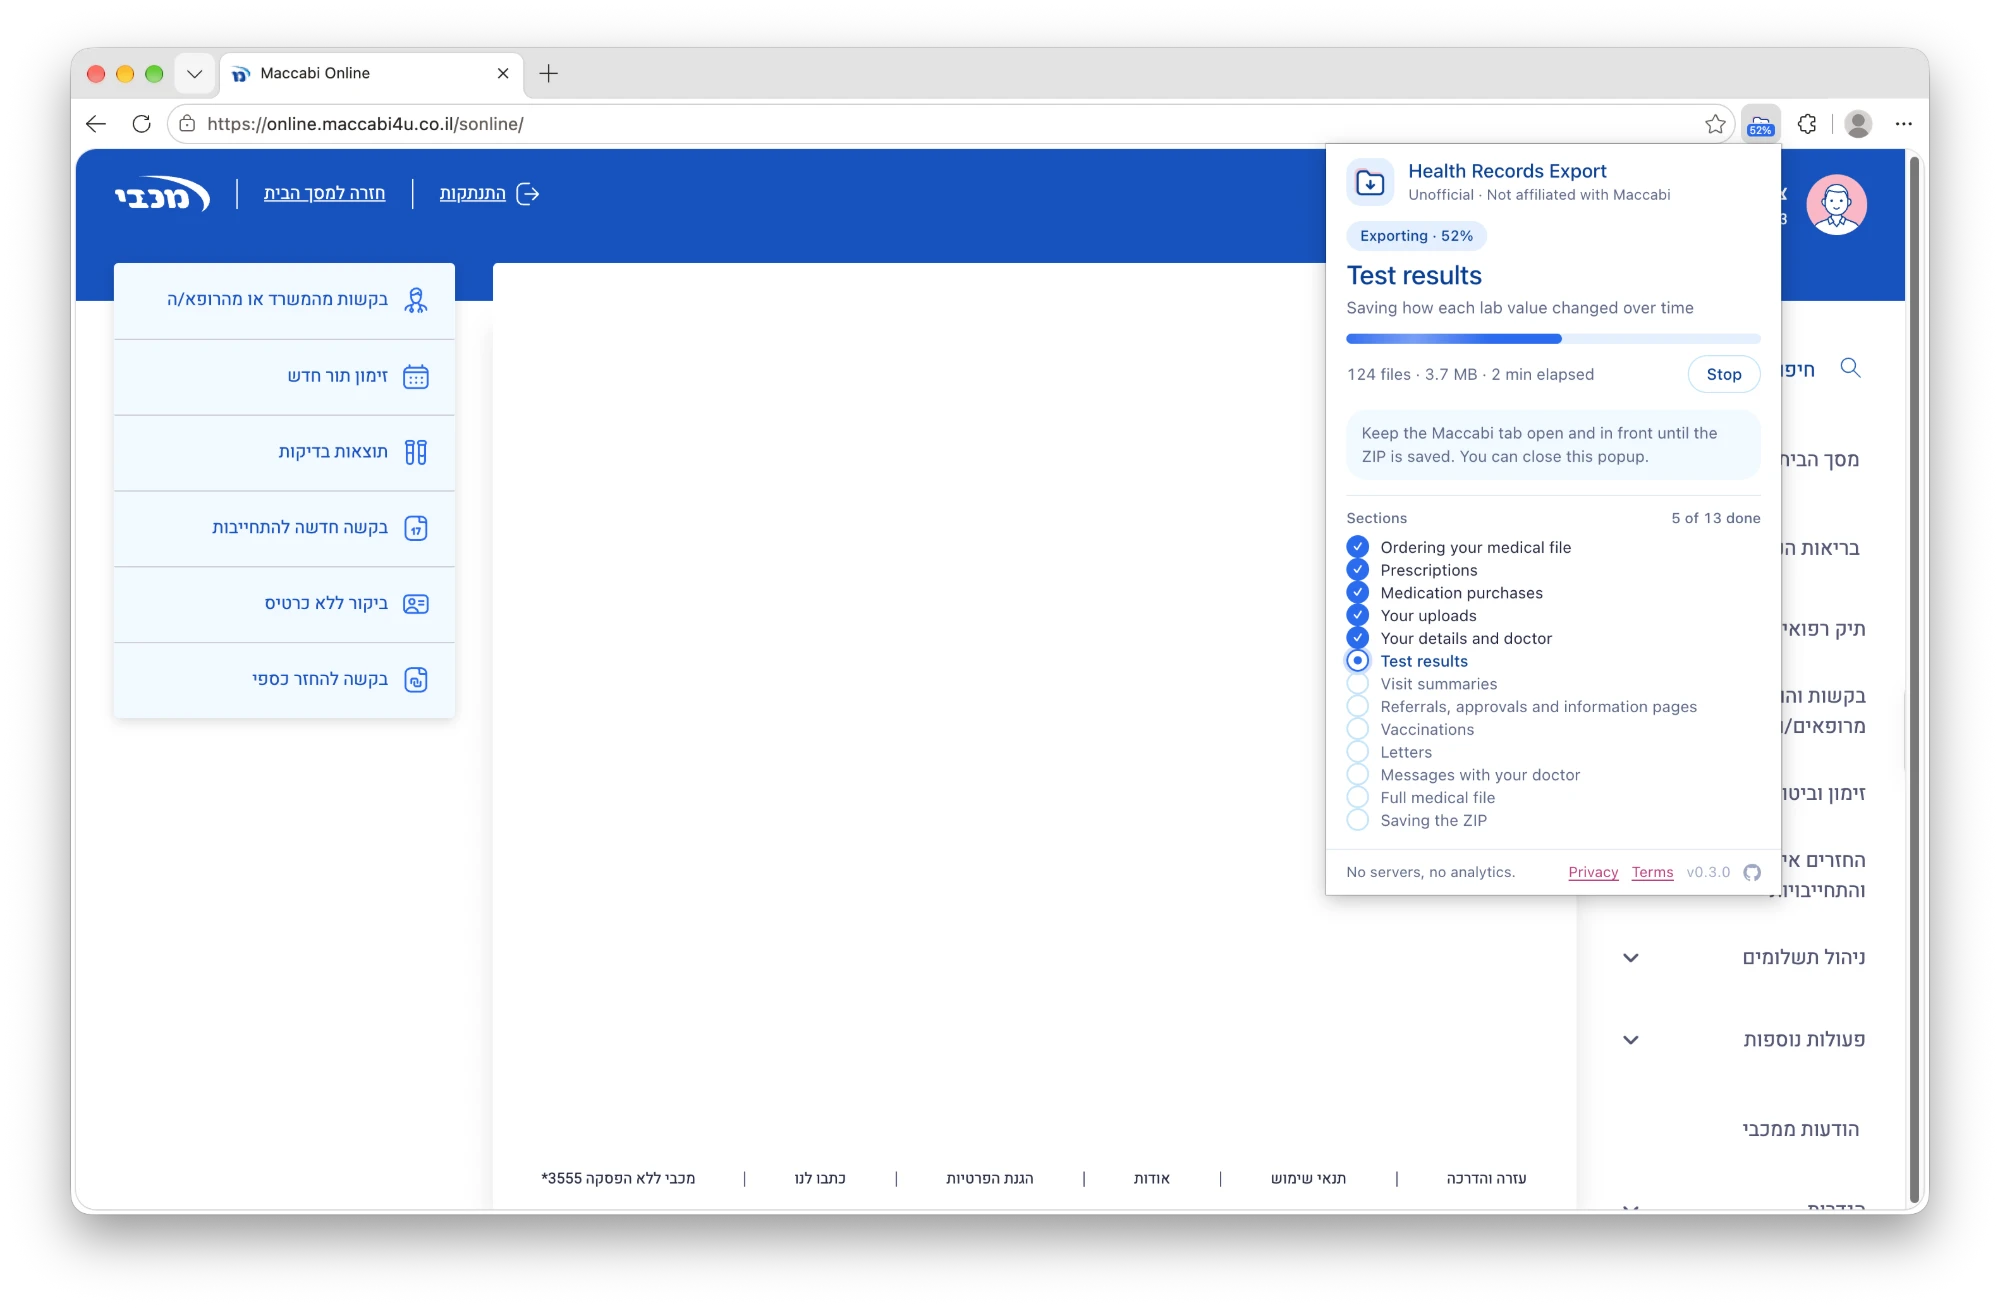The image size is (2000, 1308).
Task: Select the Maccabi Online browser tab
Action: (x=372, y=73)
